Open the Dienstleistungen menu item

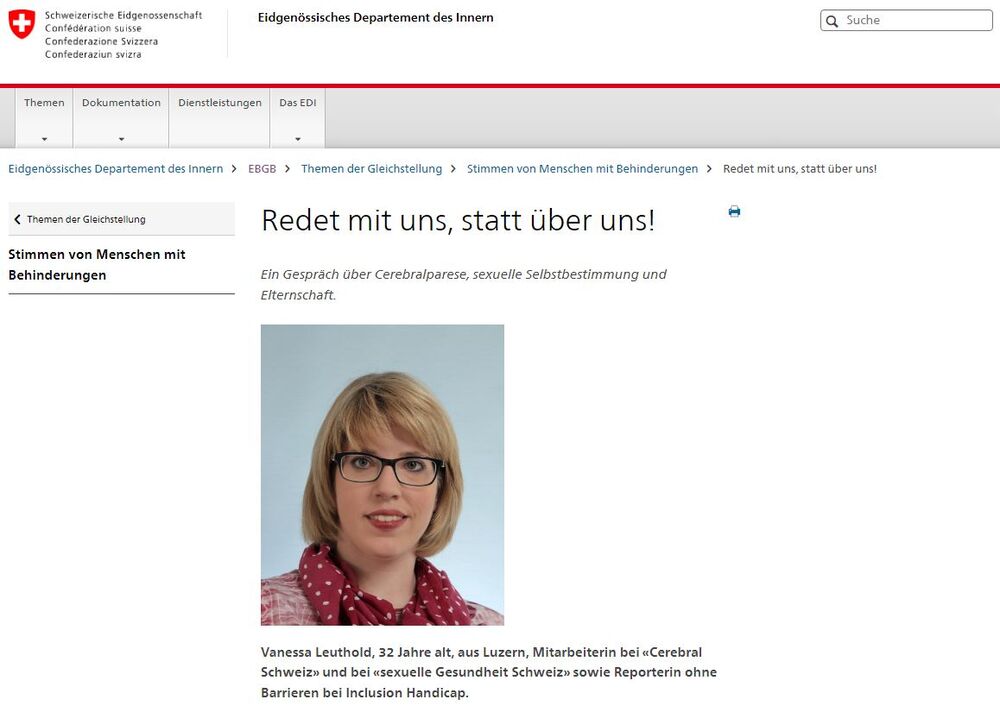click(x=220, y=103)
